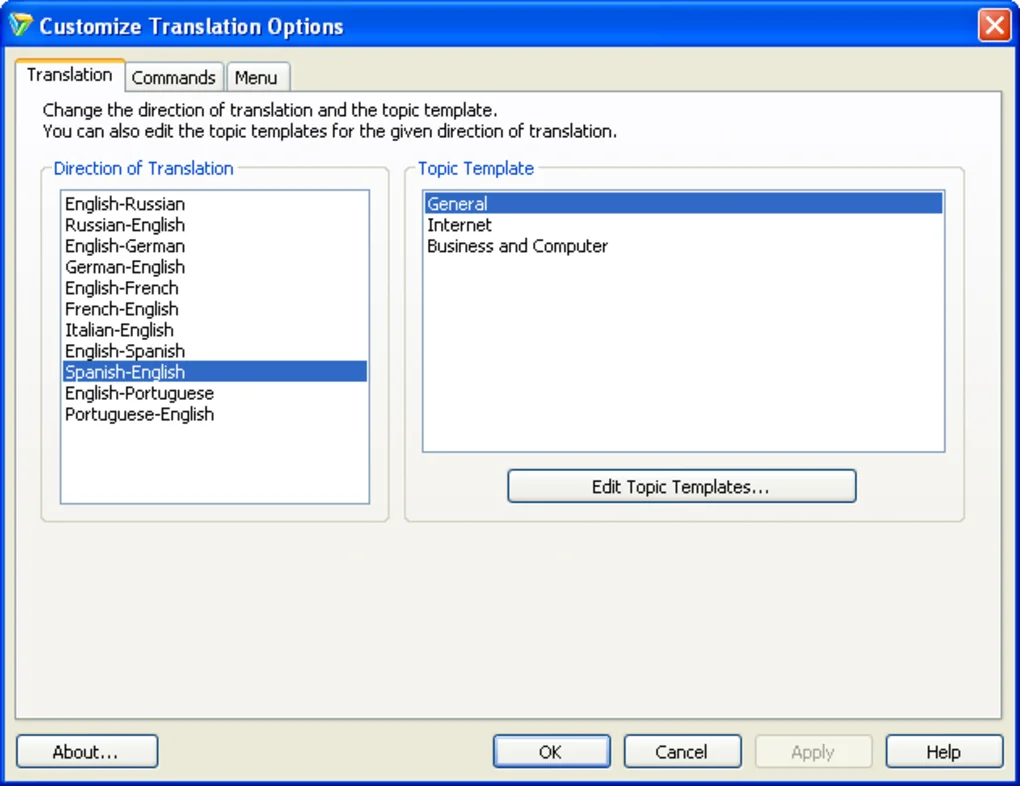The image size is (1020, 786).
Task: Pick French-English translation direction
Action: tap(214, 309)
